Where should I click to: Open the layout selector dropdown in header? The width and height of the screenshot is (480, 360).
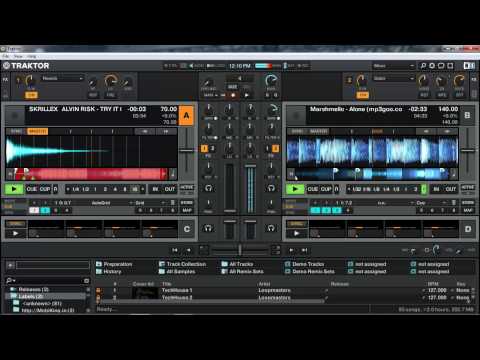coord(393,66)
